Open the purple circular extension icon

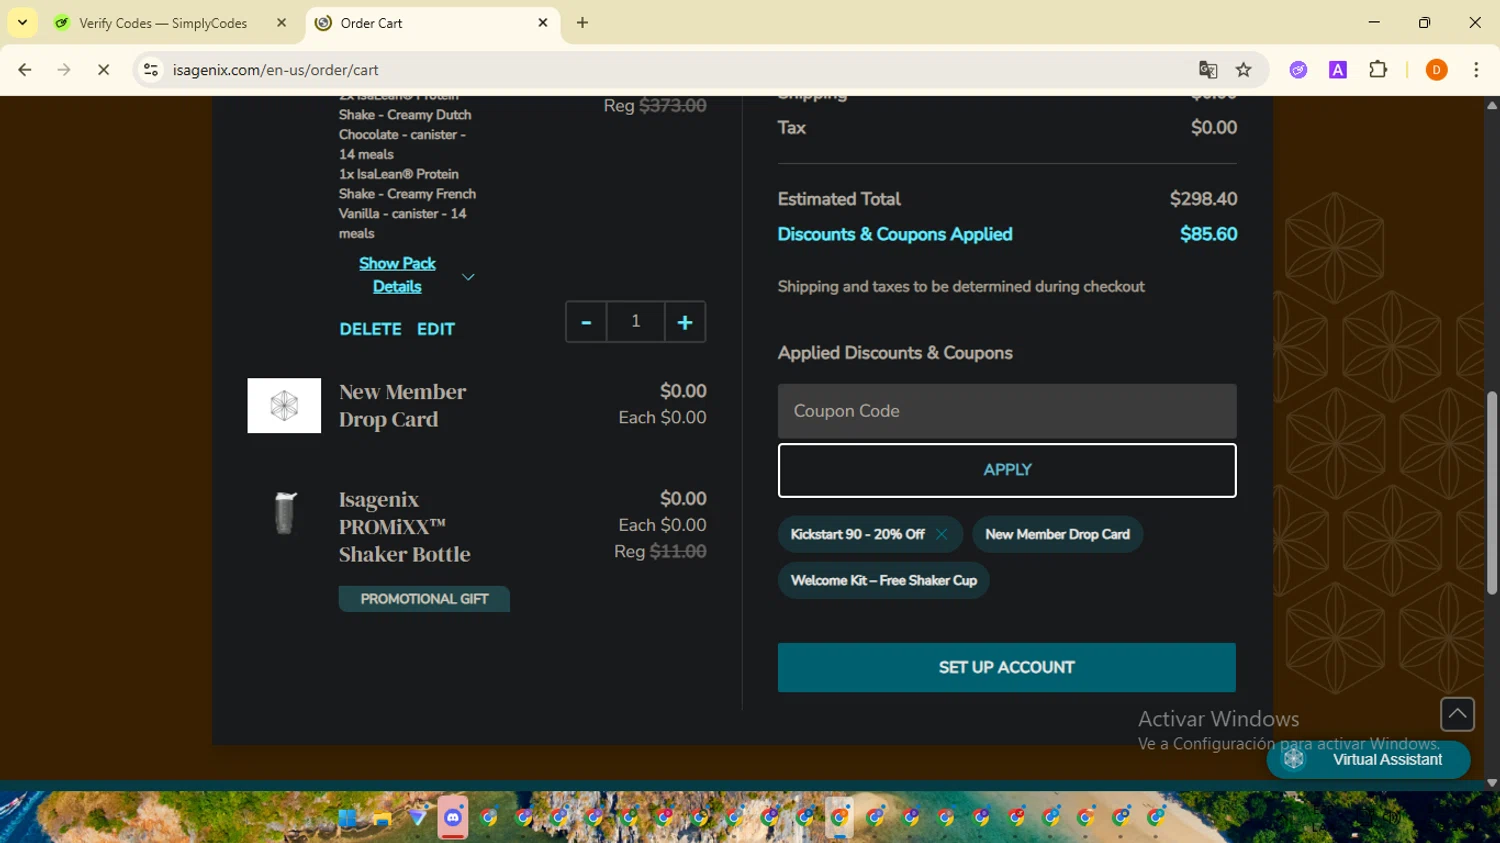1298,70
